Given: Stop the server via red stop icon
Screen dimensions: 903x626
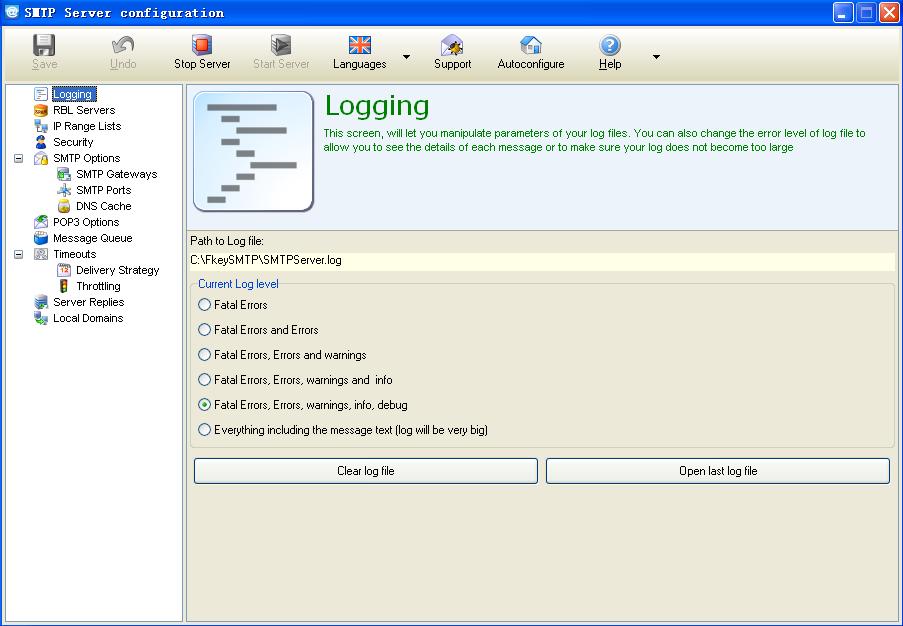Looking at the screenshot, I should [x=202, y=45].
